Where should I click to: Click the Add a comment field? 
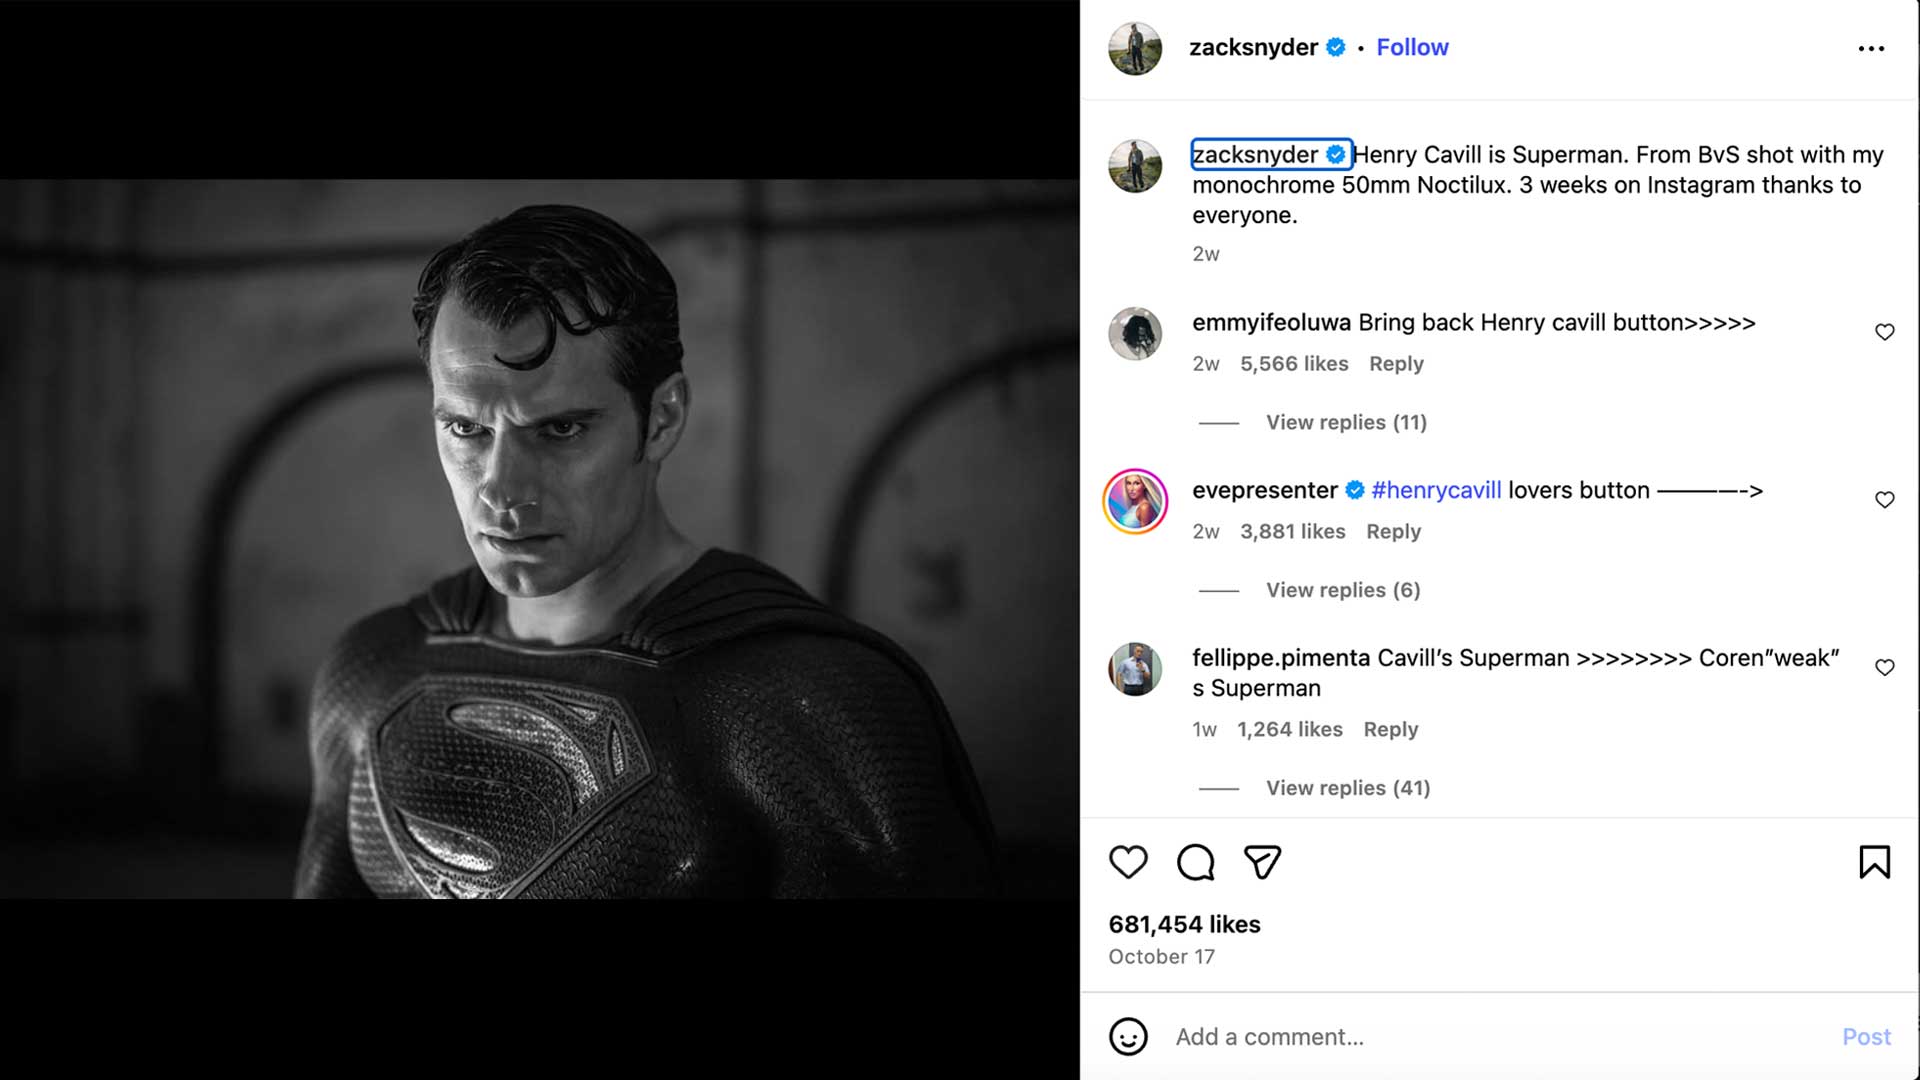pyautogui.click(x=1270, y=1037)
